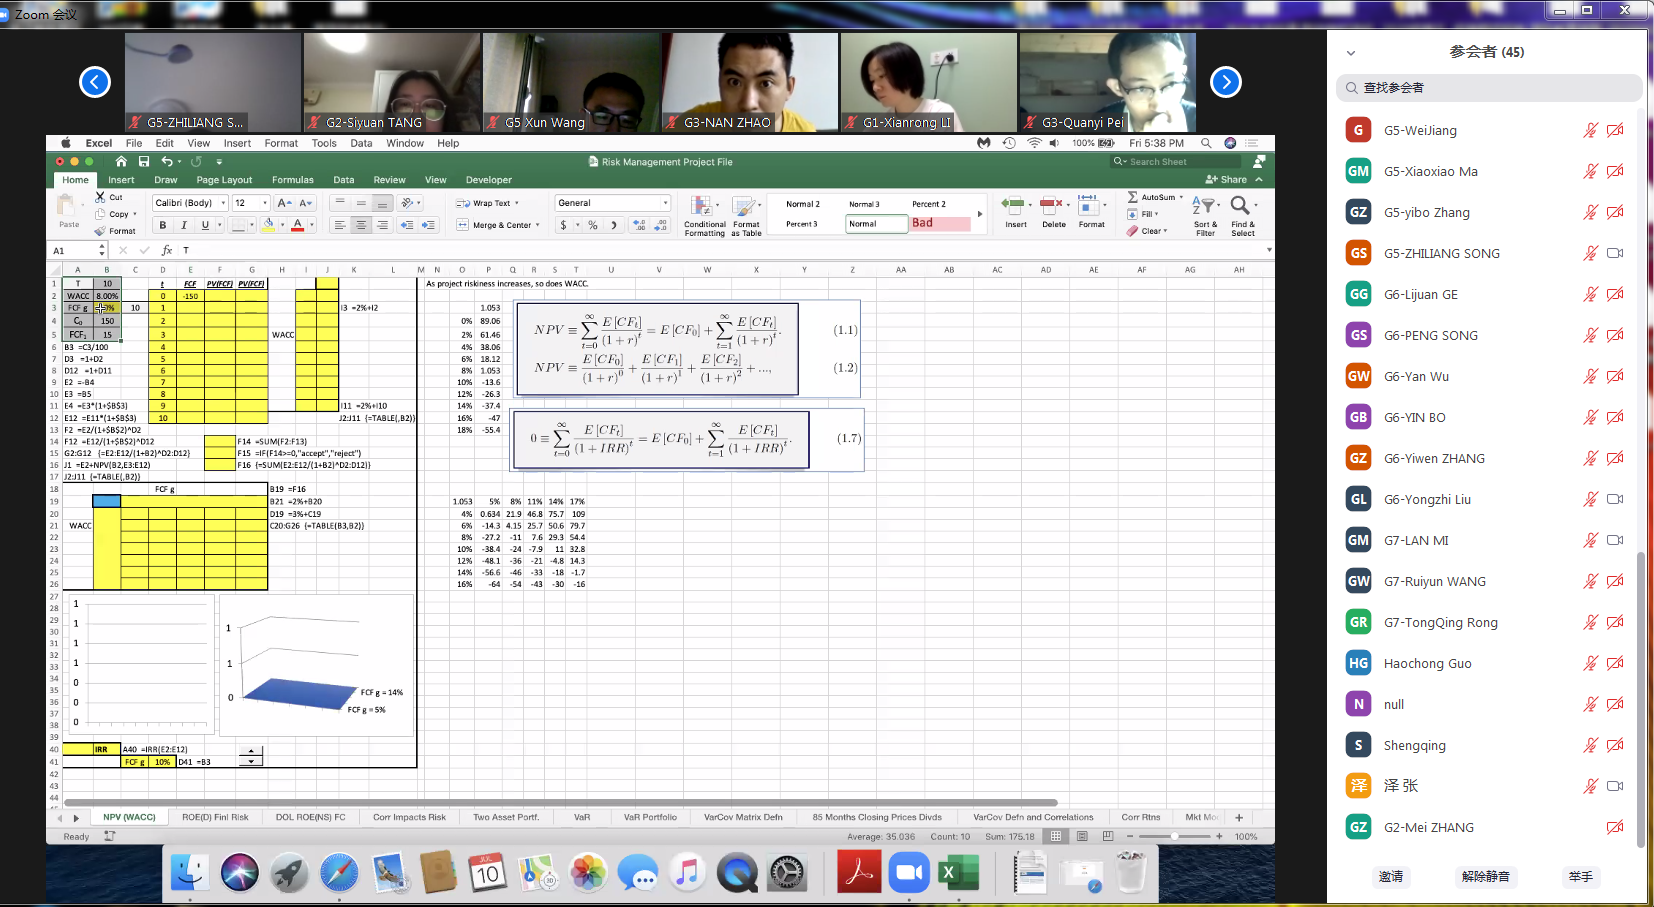Open the Calibri (Body) font dropdown
The image size is (1654, 907).
222,203
